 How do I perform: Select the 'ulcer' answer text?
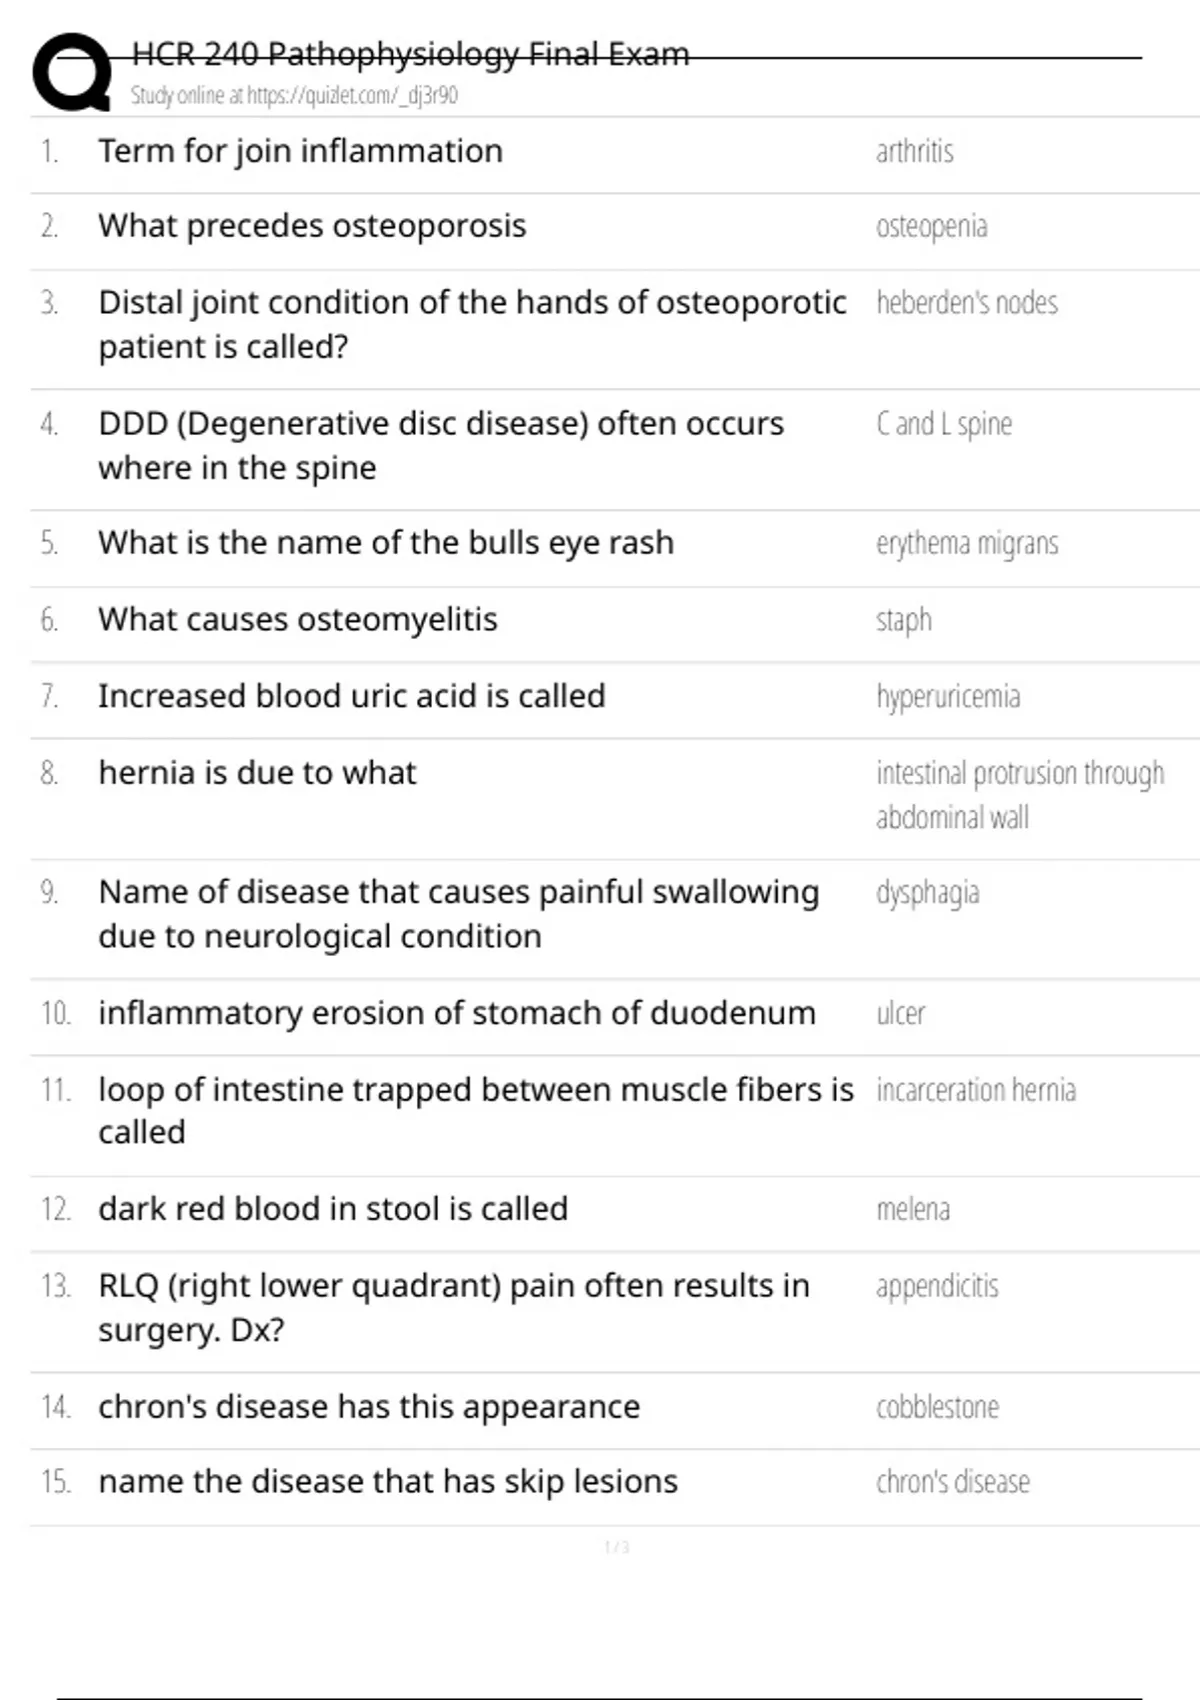pos(900,1013)
